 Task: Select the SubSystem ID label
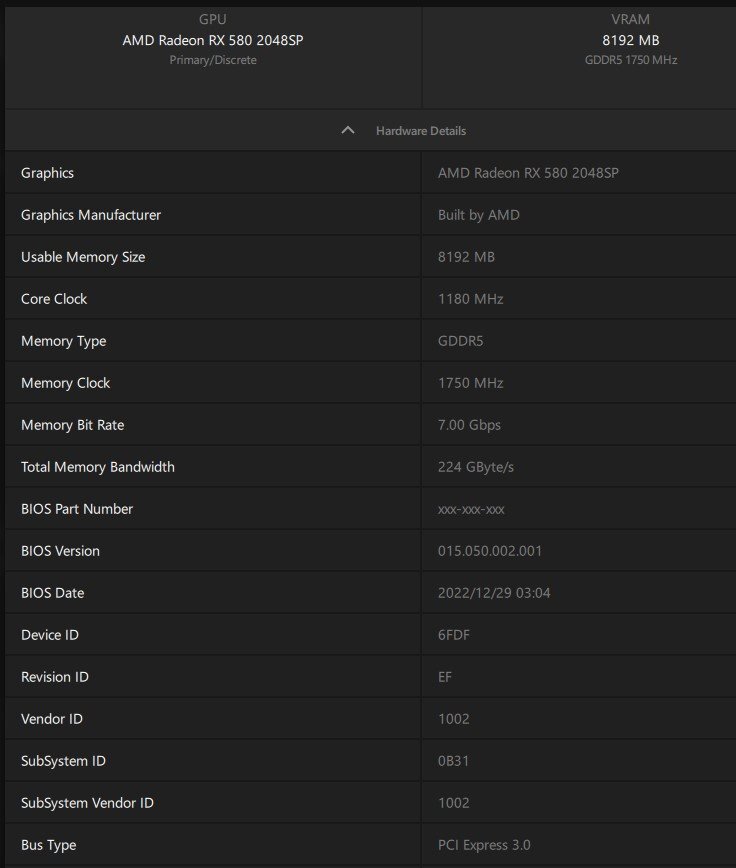(x=63, y=762)
